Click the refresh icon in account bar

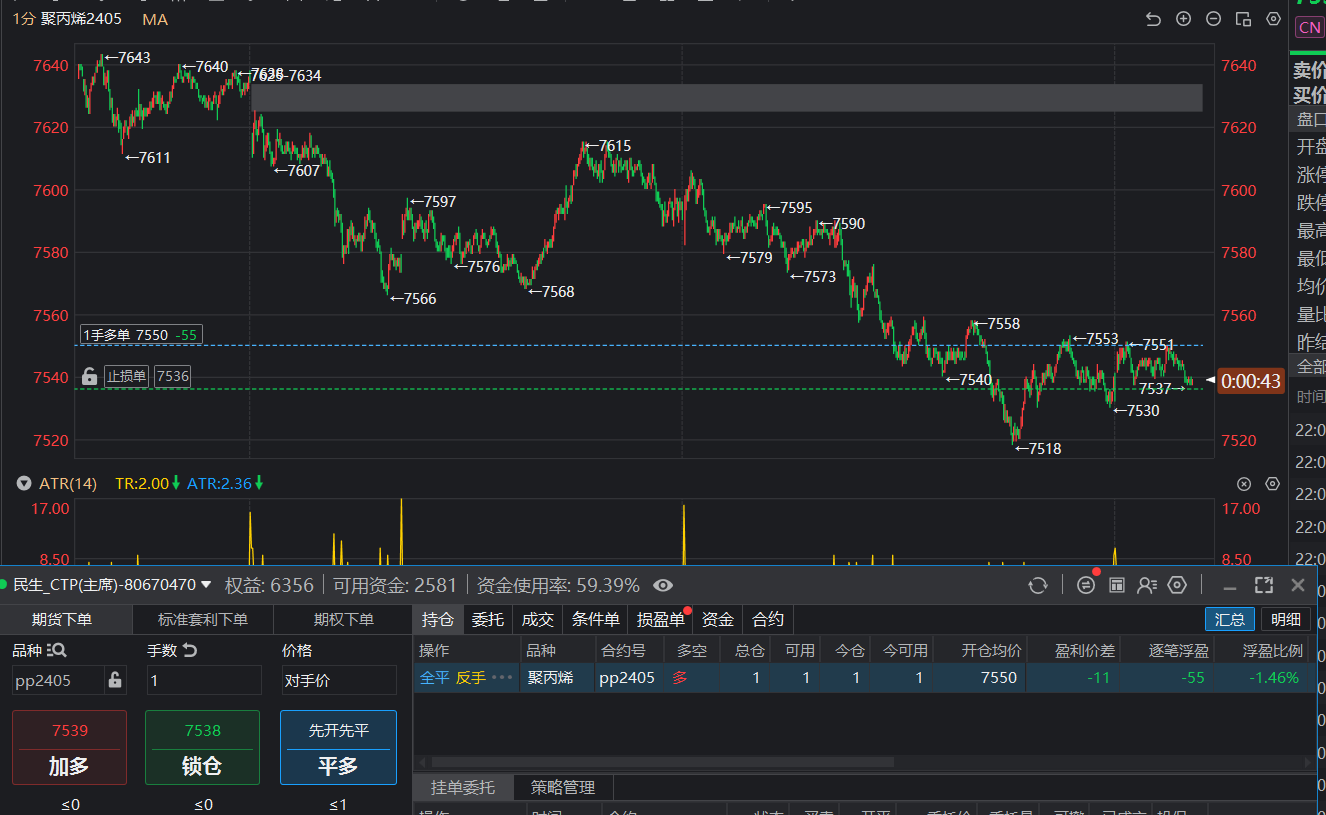(1038, 585)
